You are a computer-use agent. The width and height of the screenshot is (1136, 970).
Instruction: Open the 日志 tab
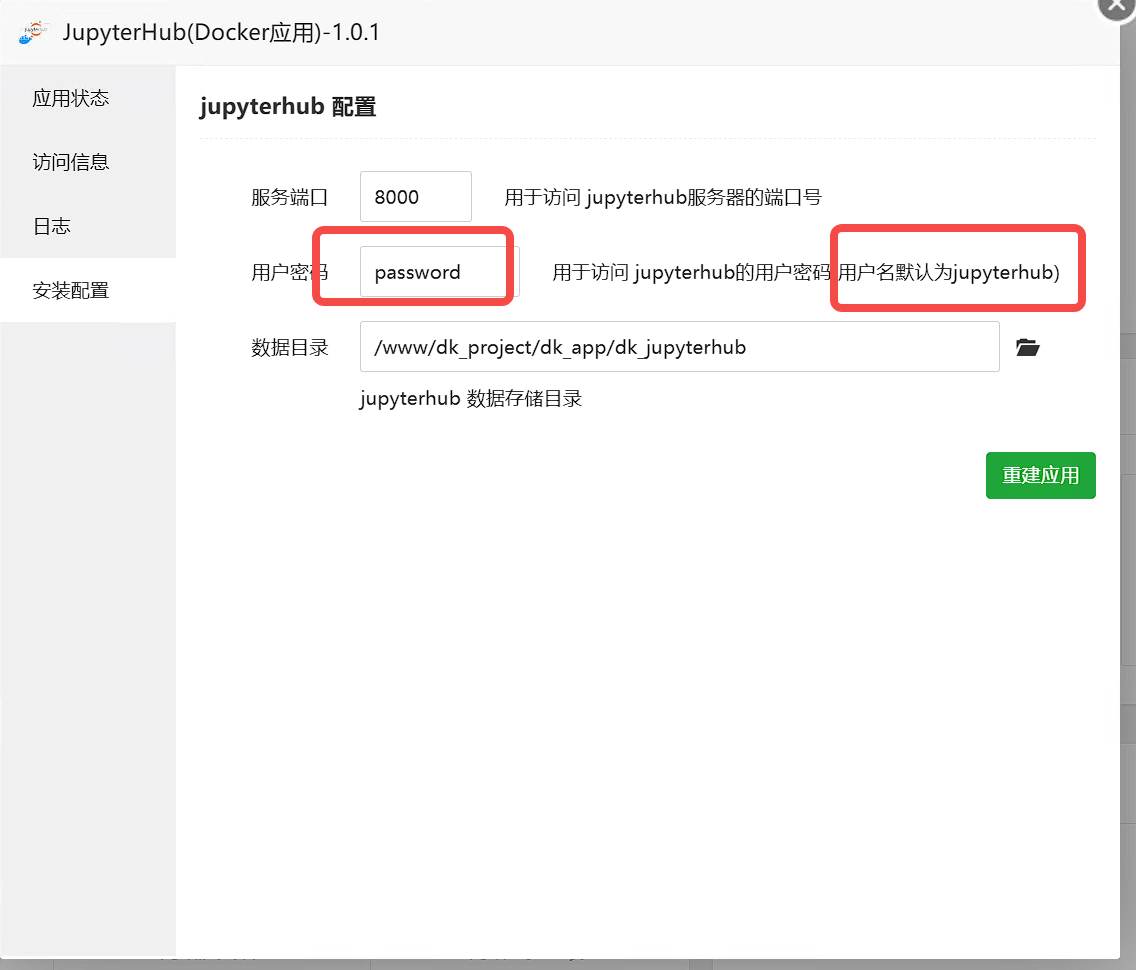point(88,226)
